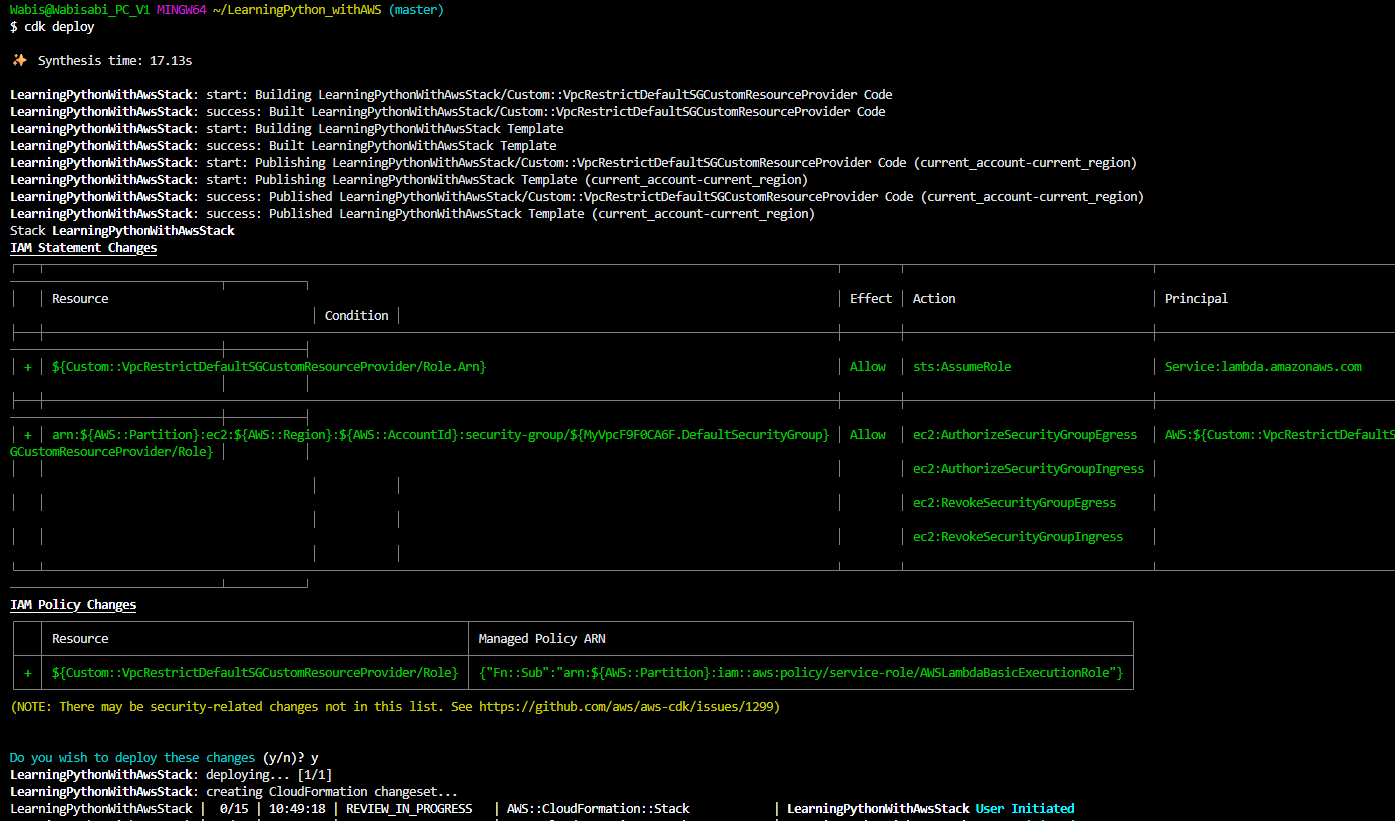
Task: Click the '(master)' branch indicator
Action: (x=416, y=10)
